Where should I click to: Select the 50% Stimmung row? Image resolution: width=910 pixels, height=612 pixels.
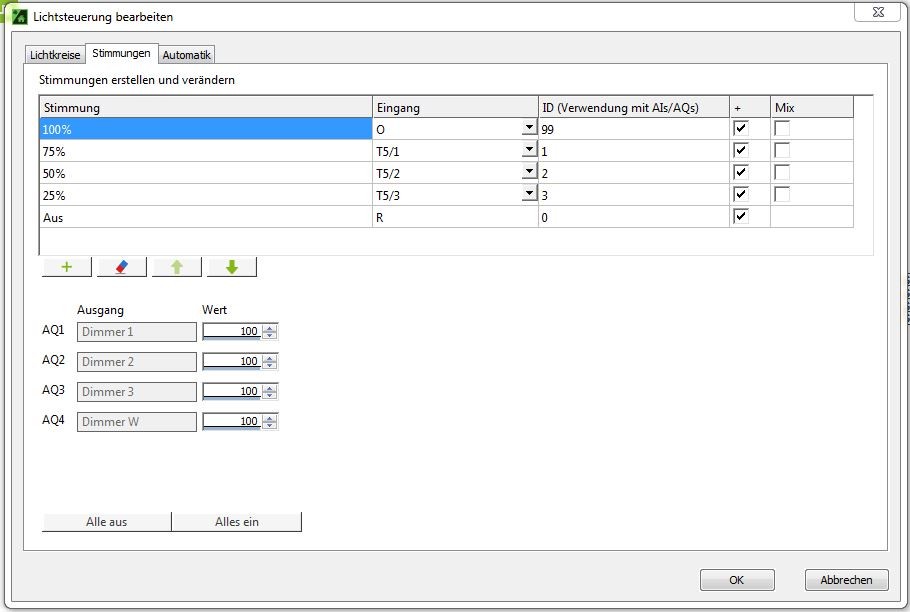[206, 173]
